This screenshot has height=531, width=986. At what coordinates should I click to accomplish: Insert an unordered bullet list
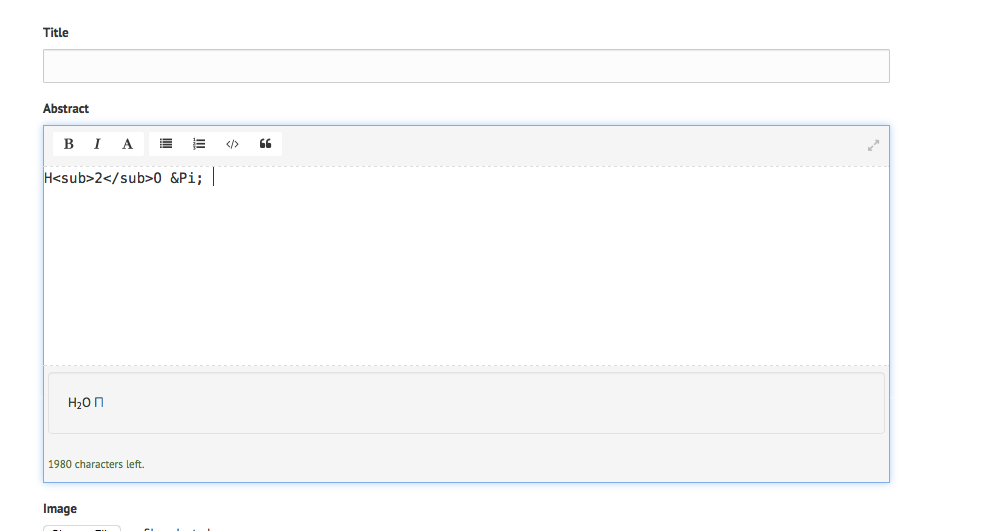pyautogui.click(x=166, y=144)
